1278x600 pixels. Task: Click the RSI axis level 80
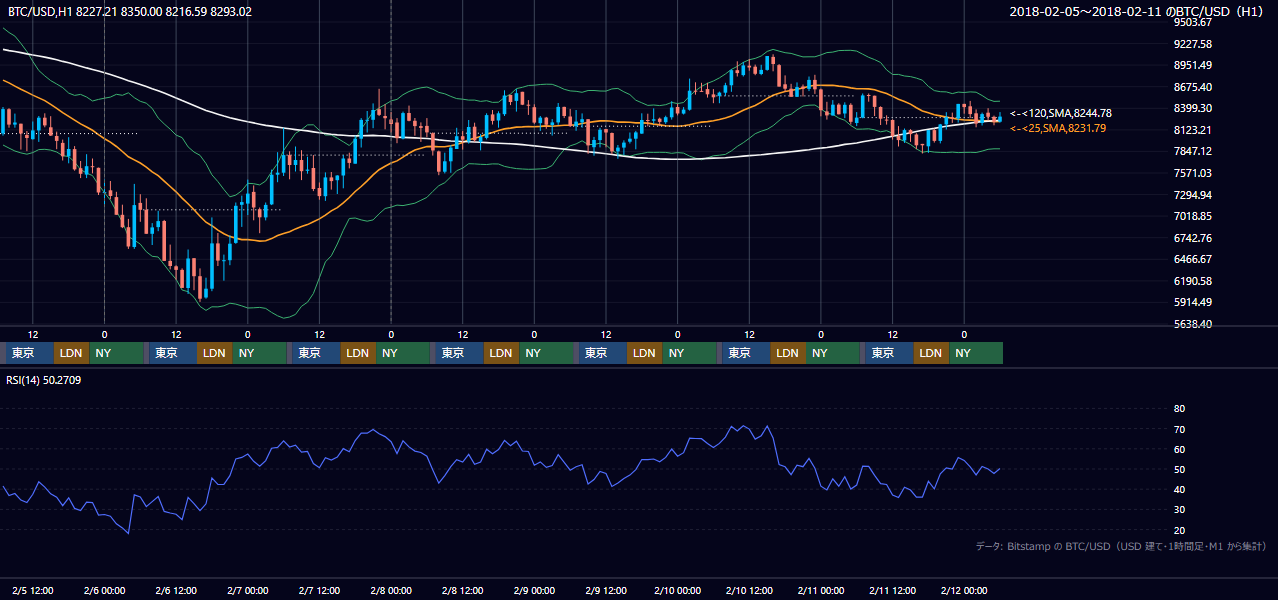click(1179, 409)
